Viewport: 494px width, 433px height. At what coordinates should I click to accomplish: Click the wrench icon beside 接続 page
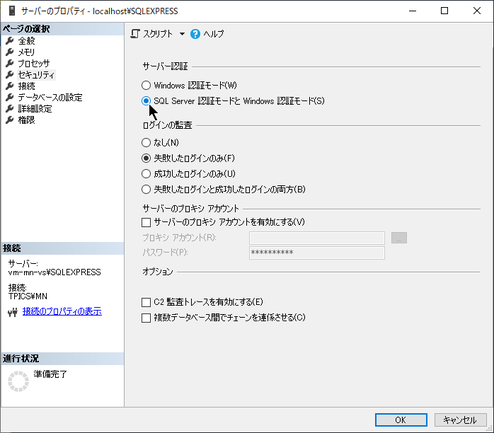[x=10, y=86]
